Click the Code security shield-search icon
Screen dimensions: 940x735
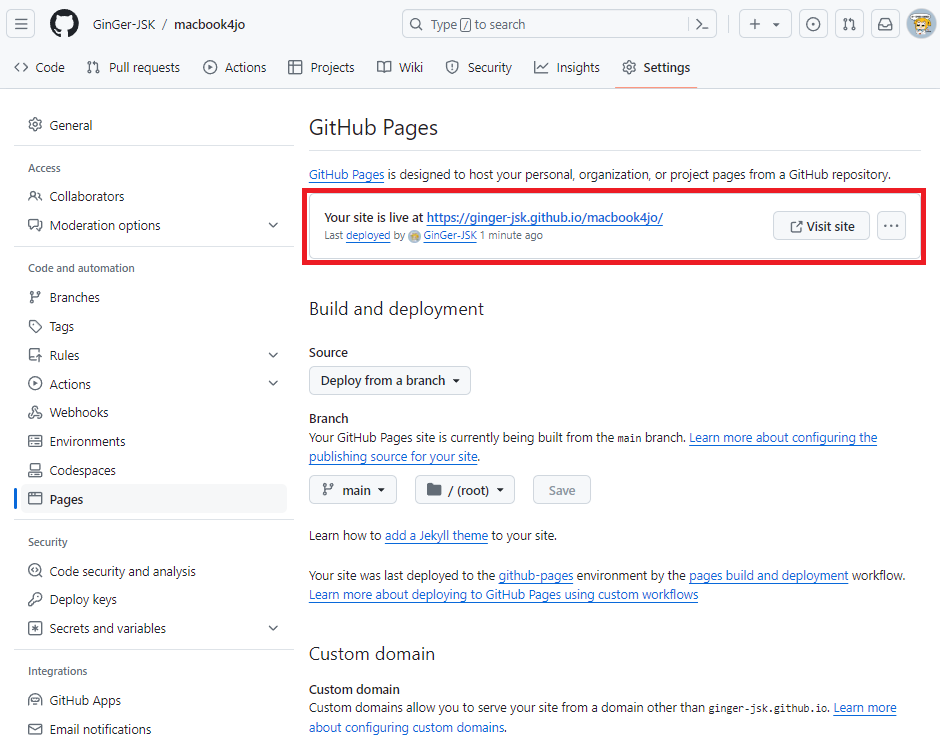[x=35, y=571]
